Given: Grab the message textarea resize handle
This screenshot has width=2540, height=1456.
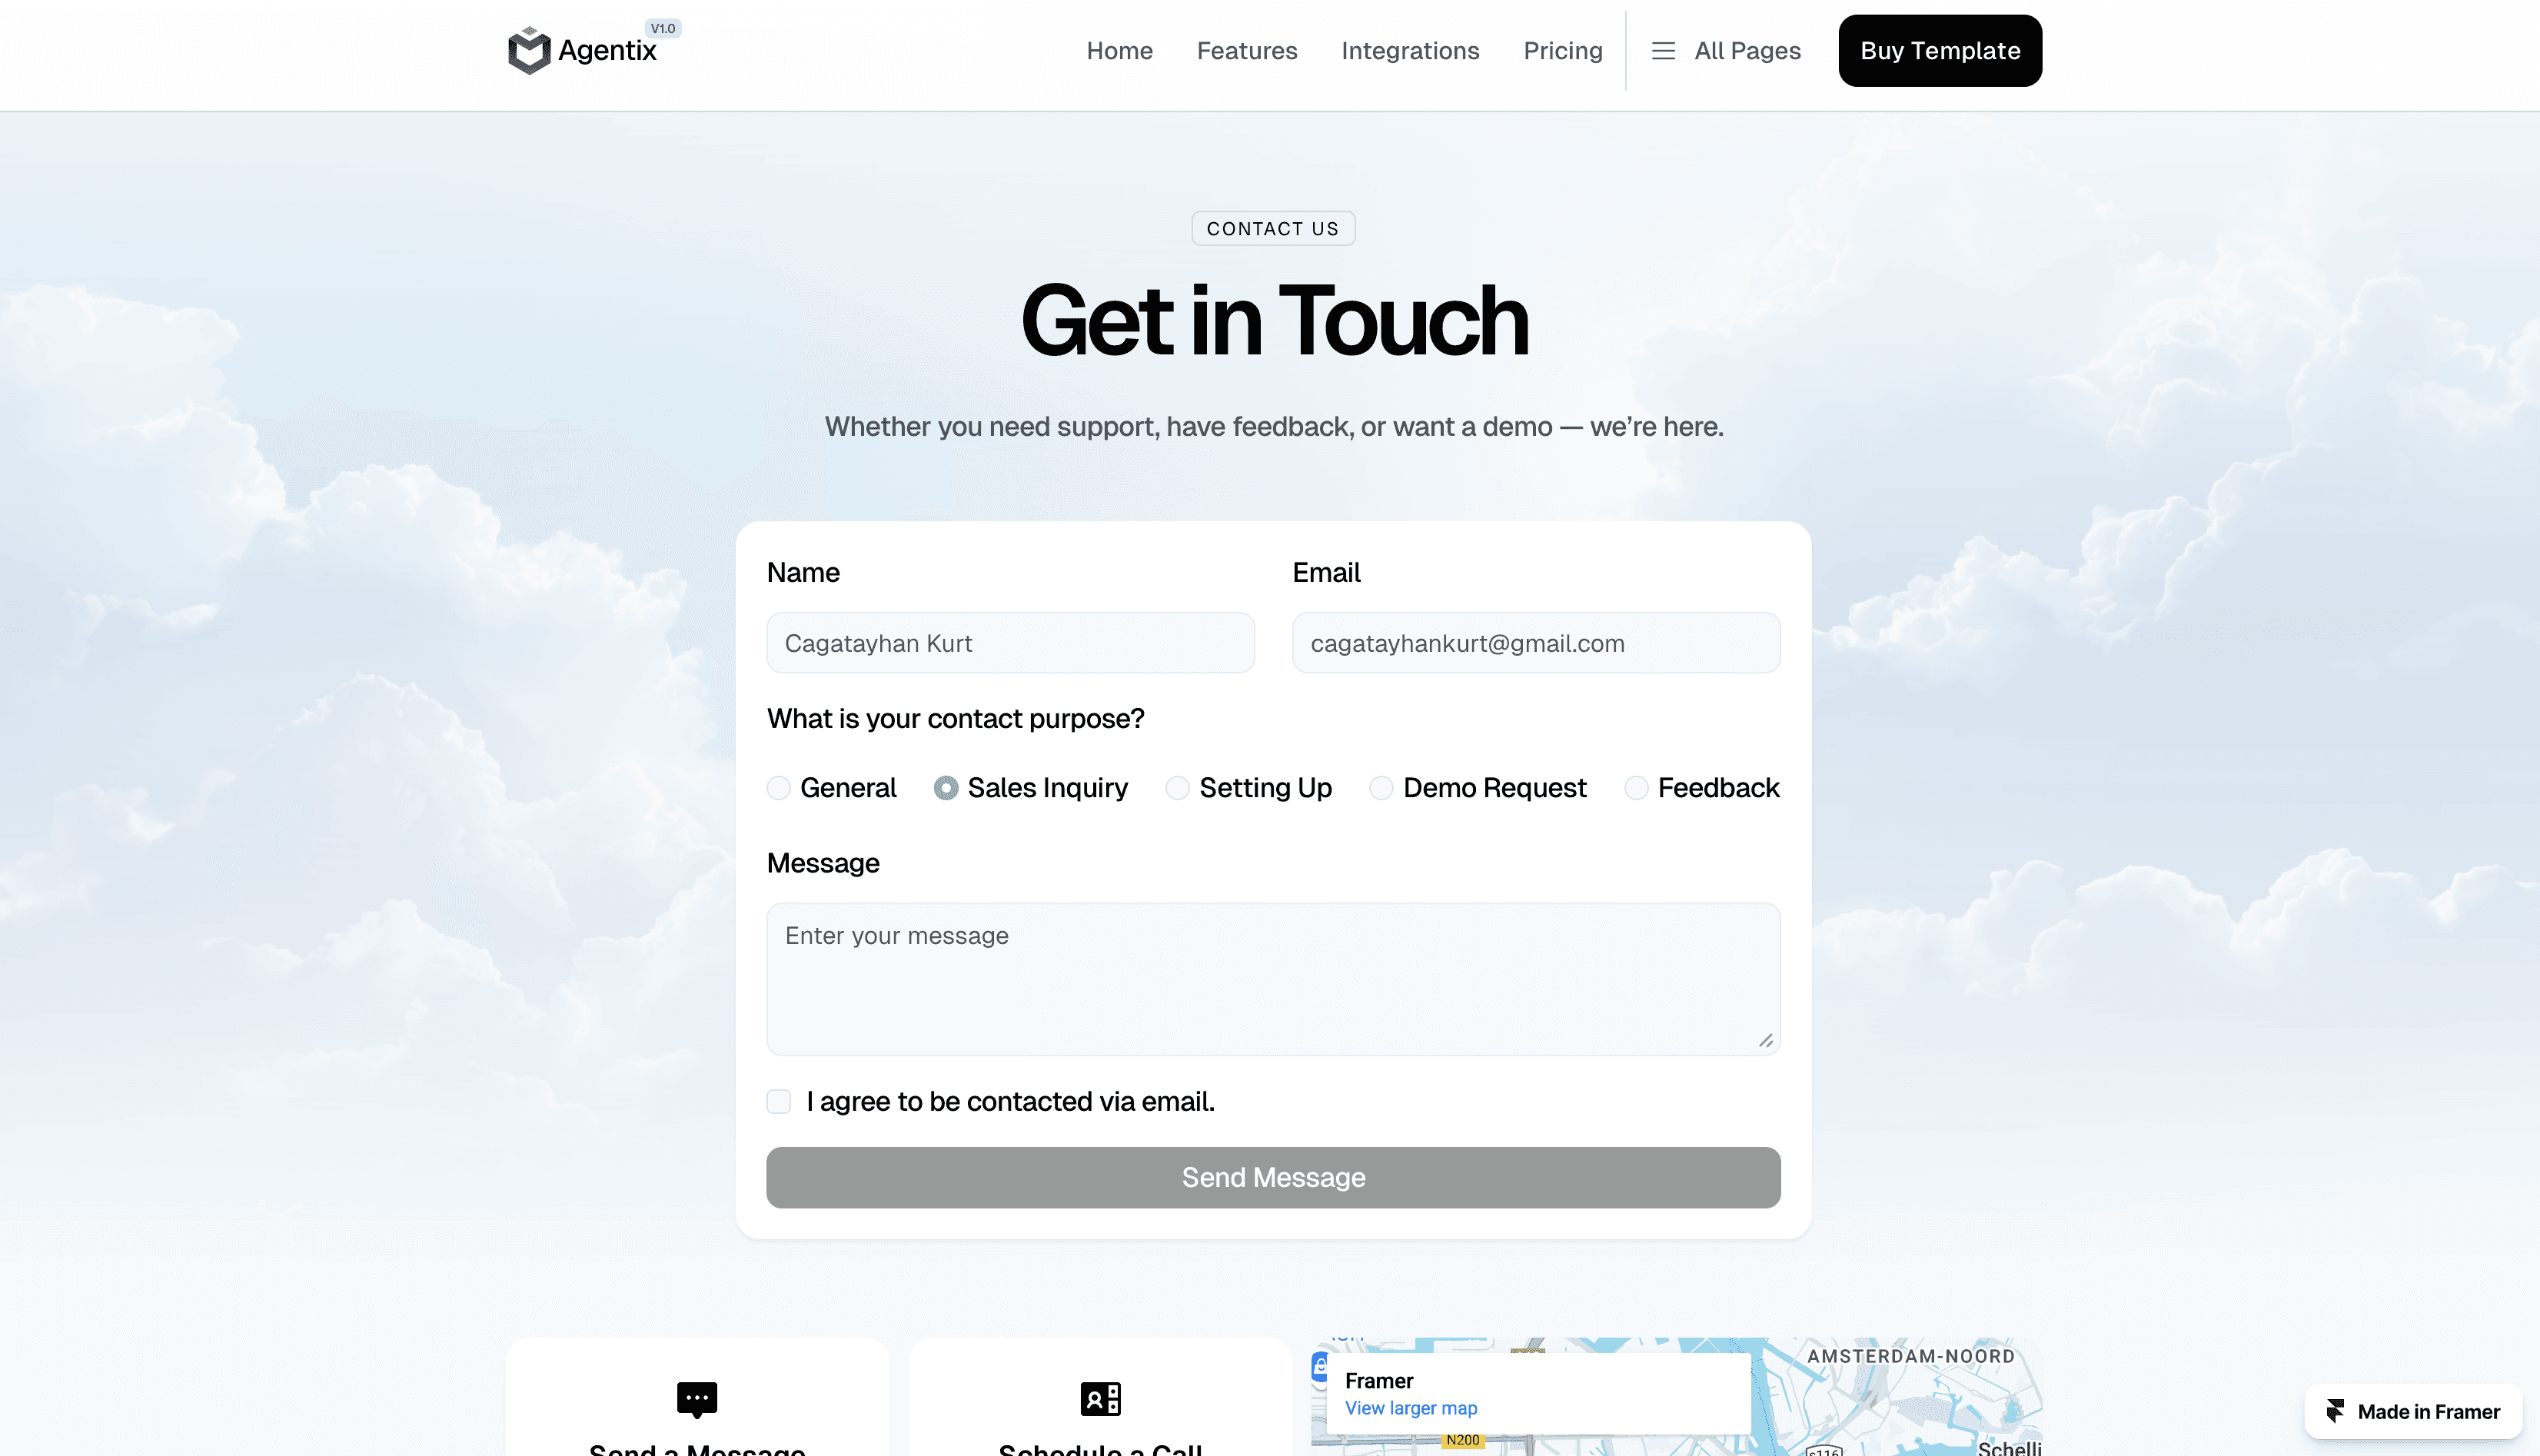Looking at the screenshot, I should click(x=1766, y=1041).
